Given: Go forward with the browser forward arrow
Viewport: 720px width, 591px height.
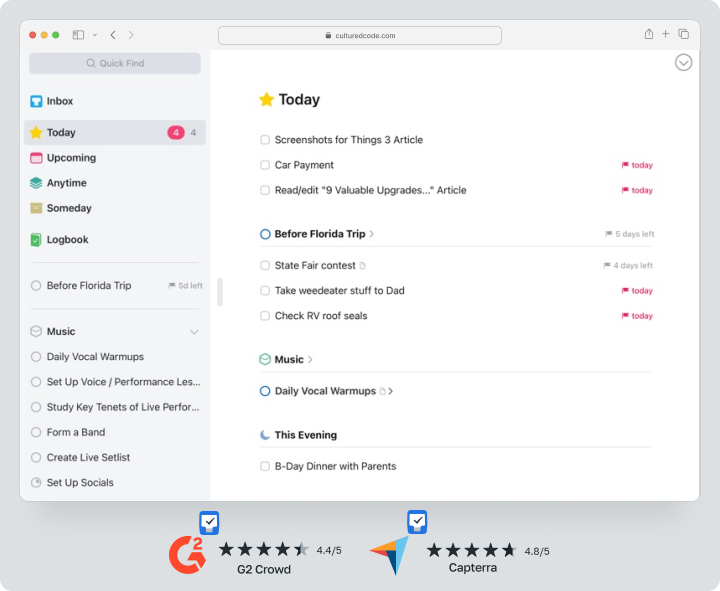Looking at the screenshot, I should [x=131, y=35].
